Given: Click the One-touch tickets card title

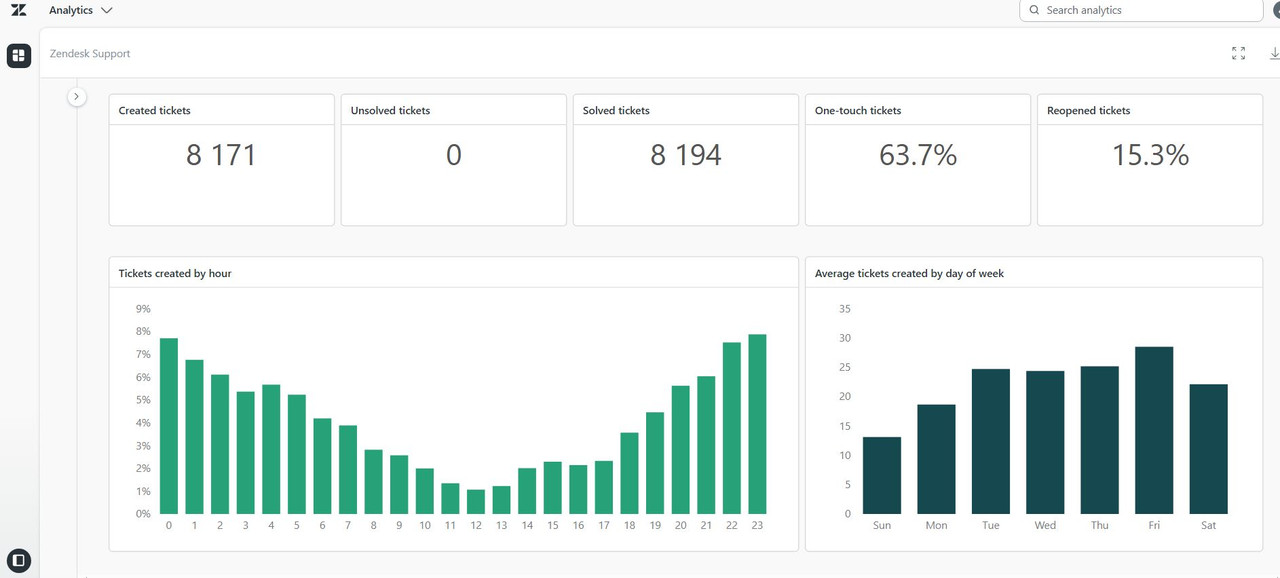Looking at the screenshot, I should coord(858,110).
